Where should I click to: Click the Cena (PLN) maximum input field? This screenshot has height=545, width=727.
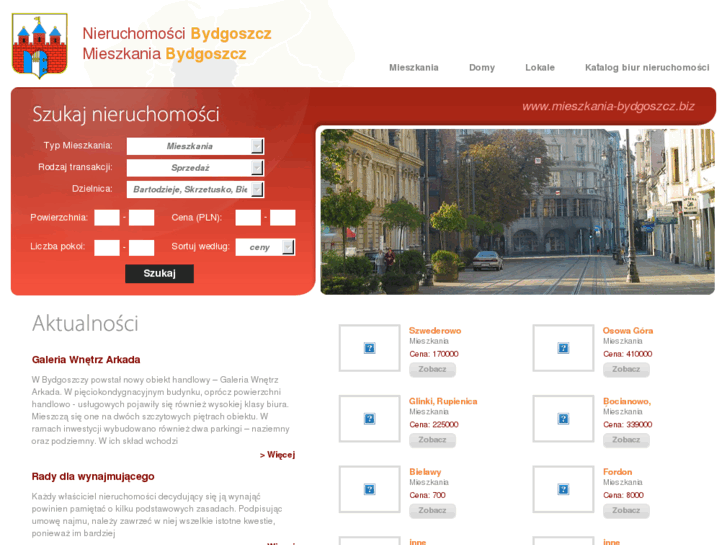click(283, 218)
